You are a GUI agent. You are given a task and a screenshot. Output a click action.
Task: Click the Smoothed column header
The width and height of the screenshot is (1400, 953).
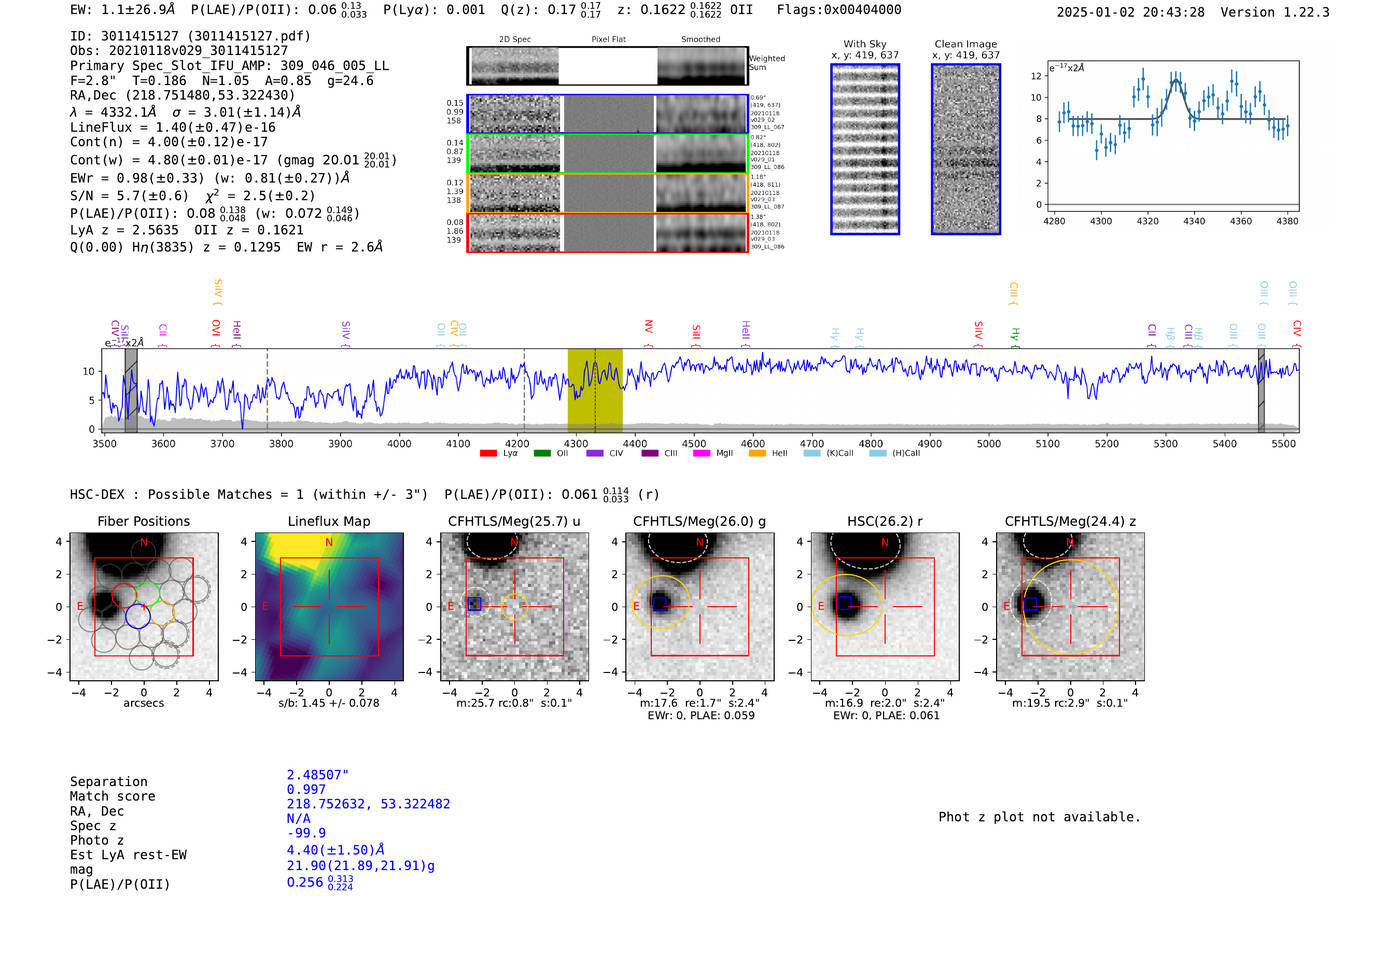tap(701, 40)
